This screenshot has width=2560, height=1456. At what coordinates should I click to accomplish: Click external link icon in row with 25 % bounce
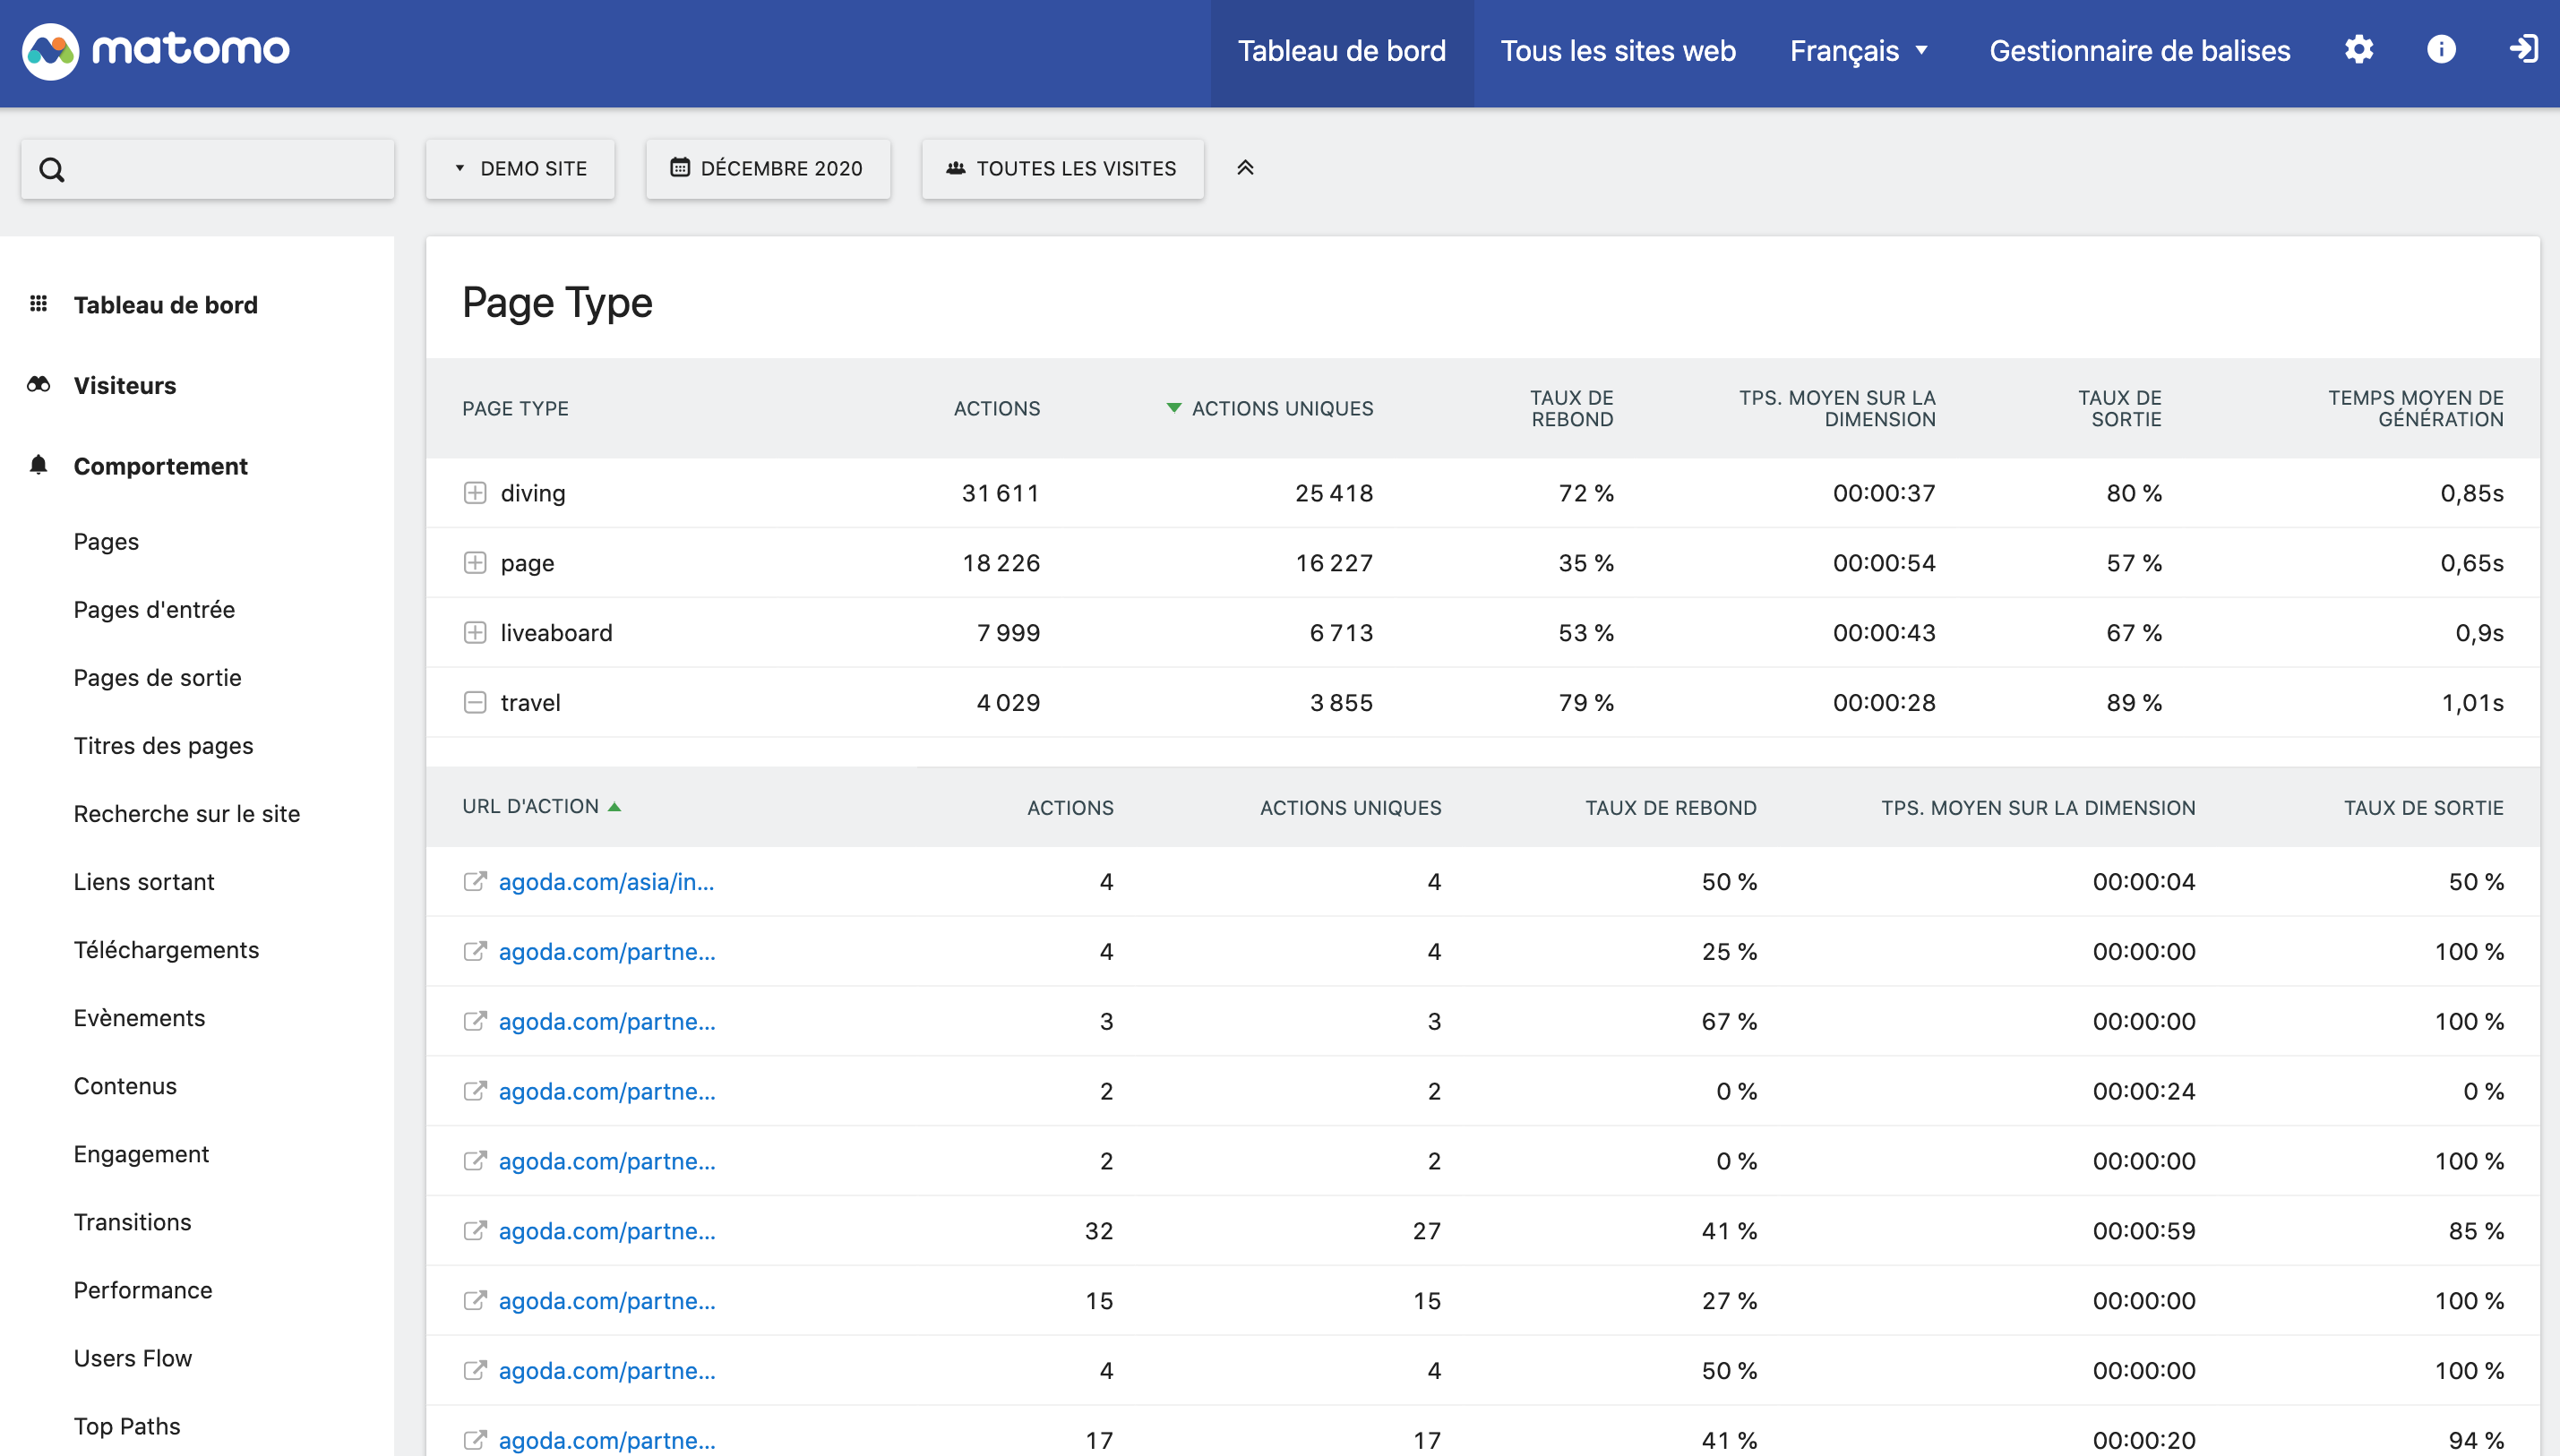[x=475, y=951]
